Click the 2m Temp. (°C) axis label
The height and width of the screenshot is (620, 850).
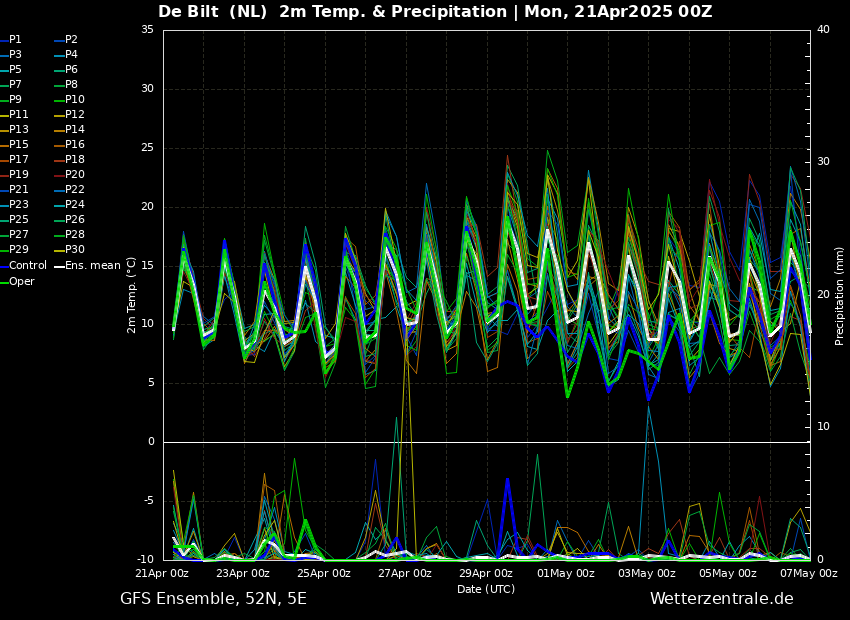[x=132, y=294]
